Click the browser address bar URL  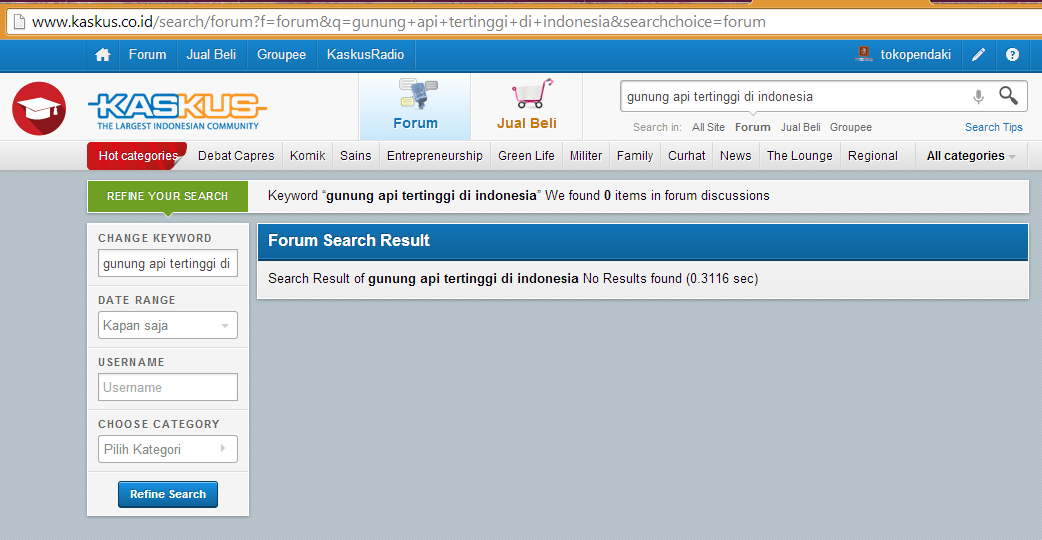click(x=399, y=22)
